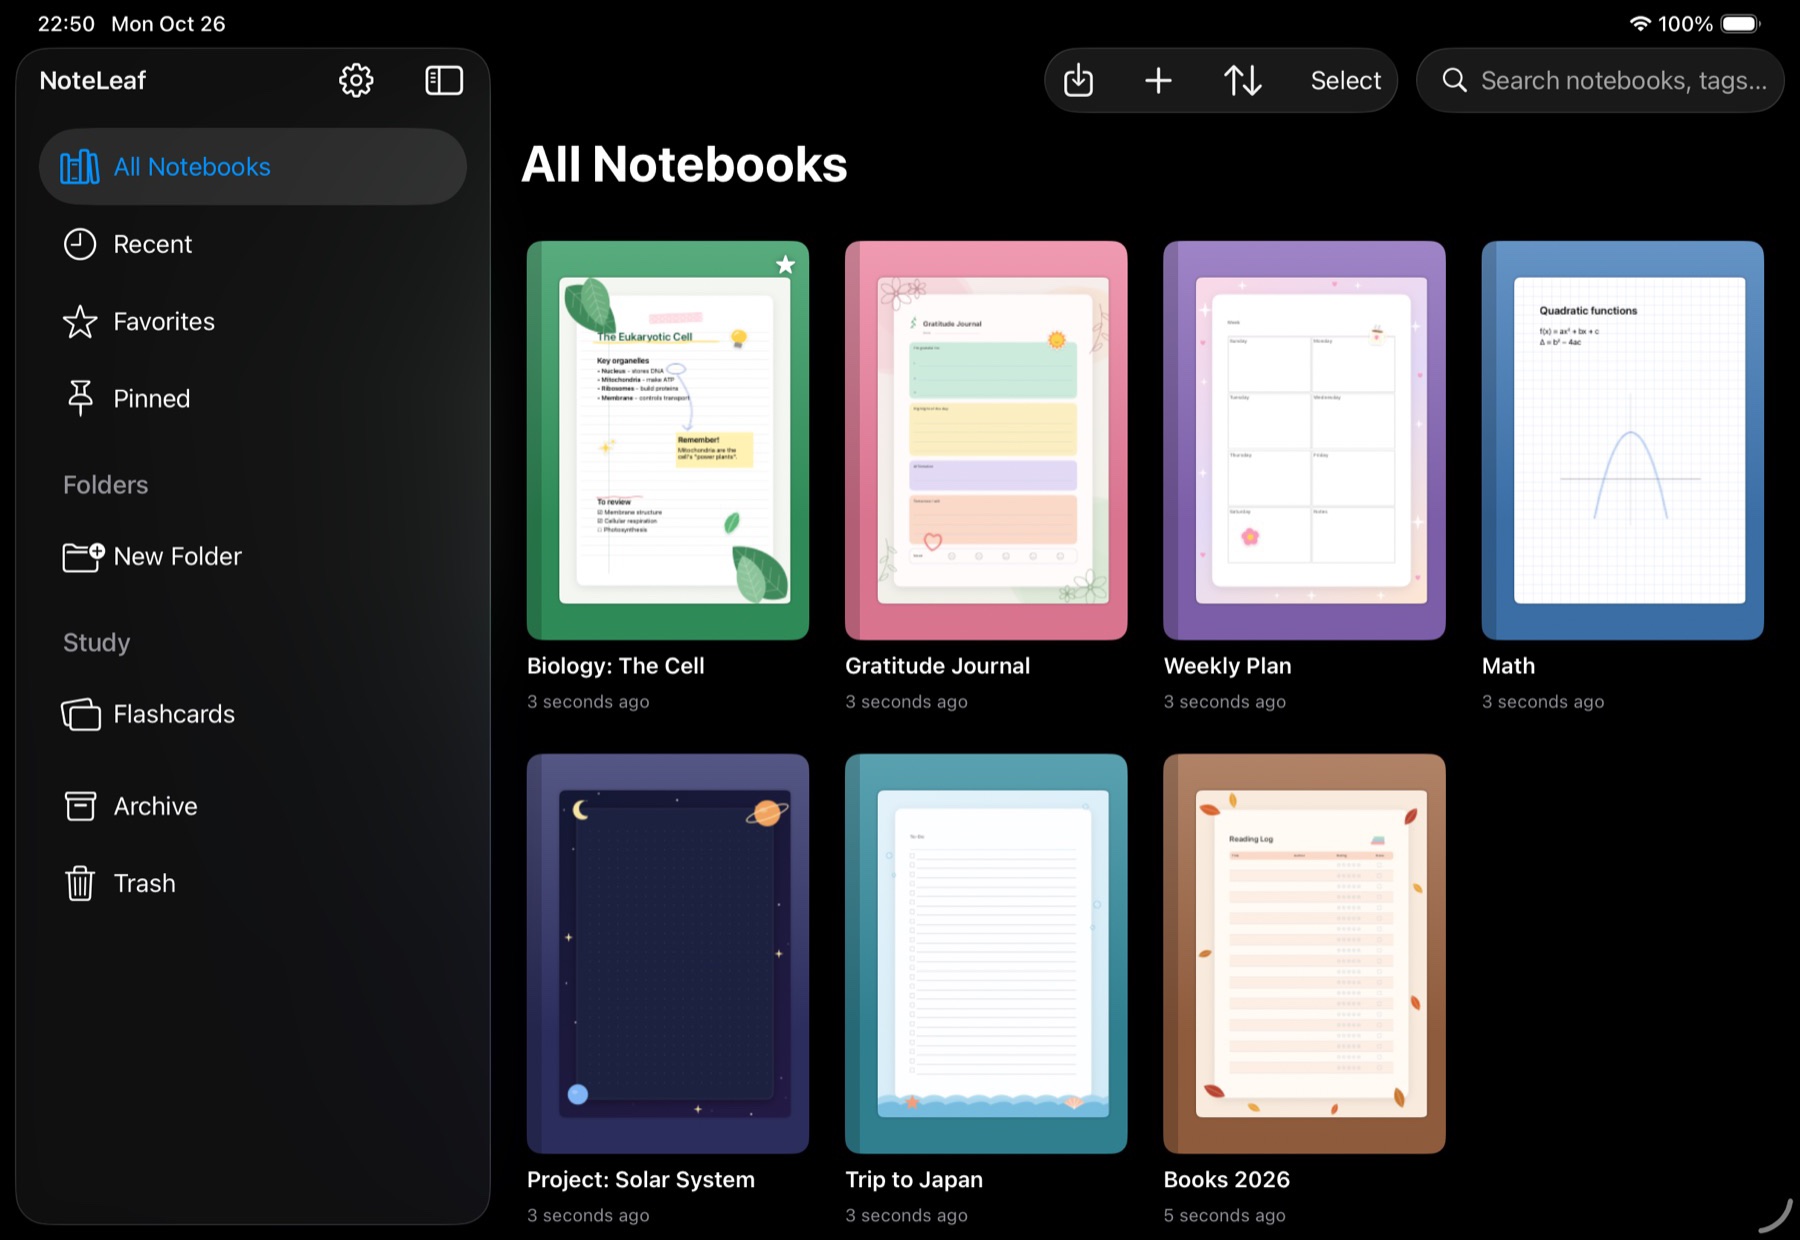Click the NoteLeaf app title
This screenshot has height=1240, width=1800.
[93, 80]
